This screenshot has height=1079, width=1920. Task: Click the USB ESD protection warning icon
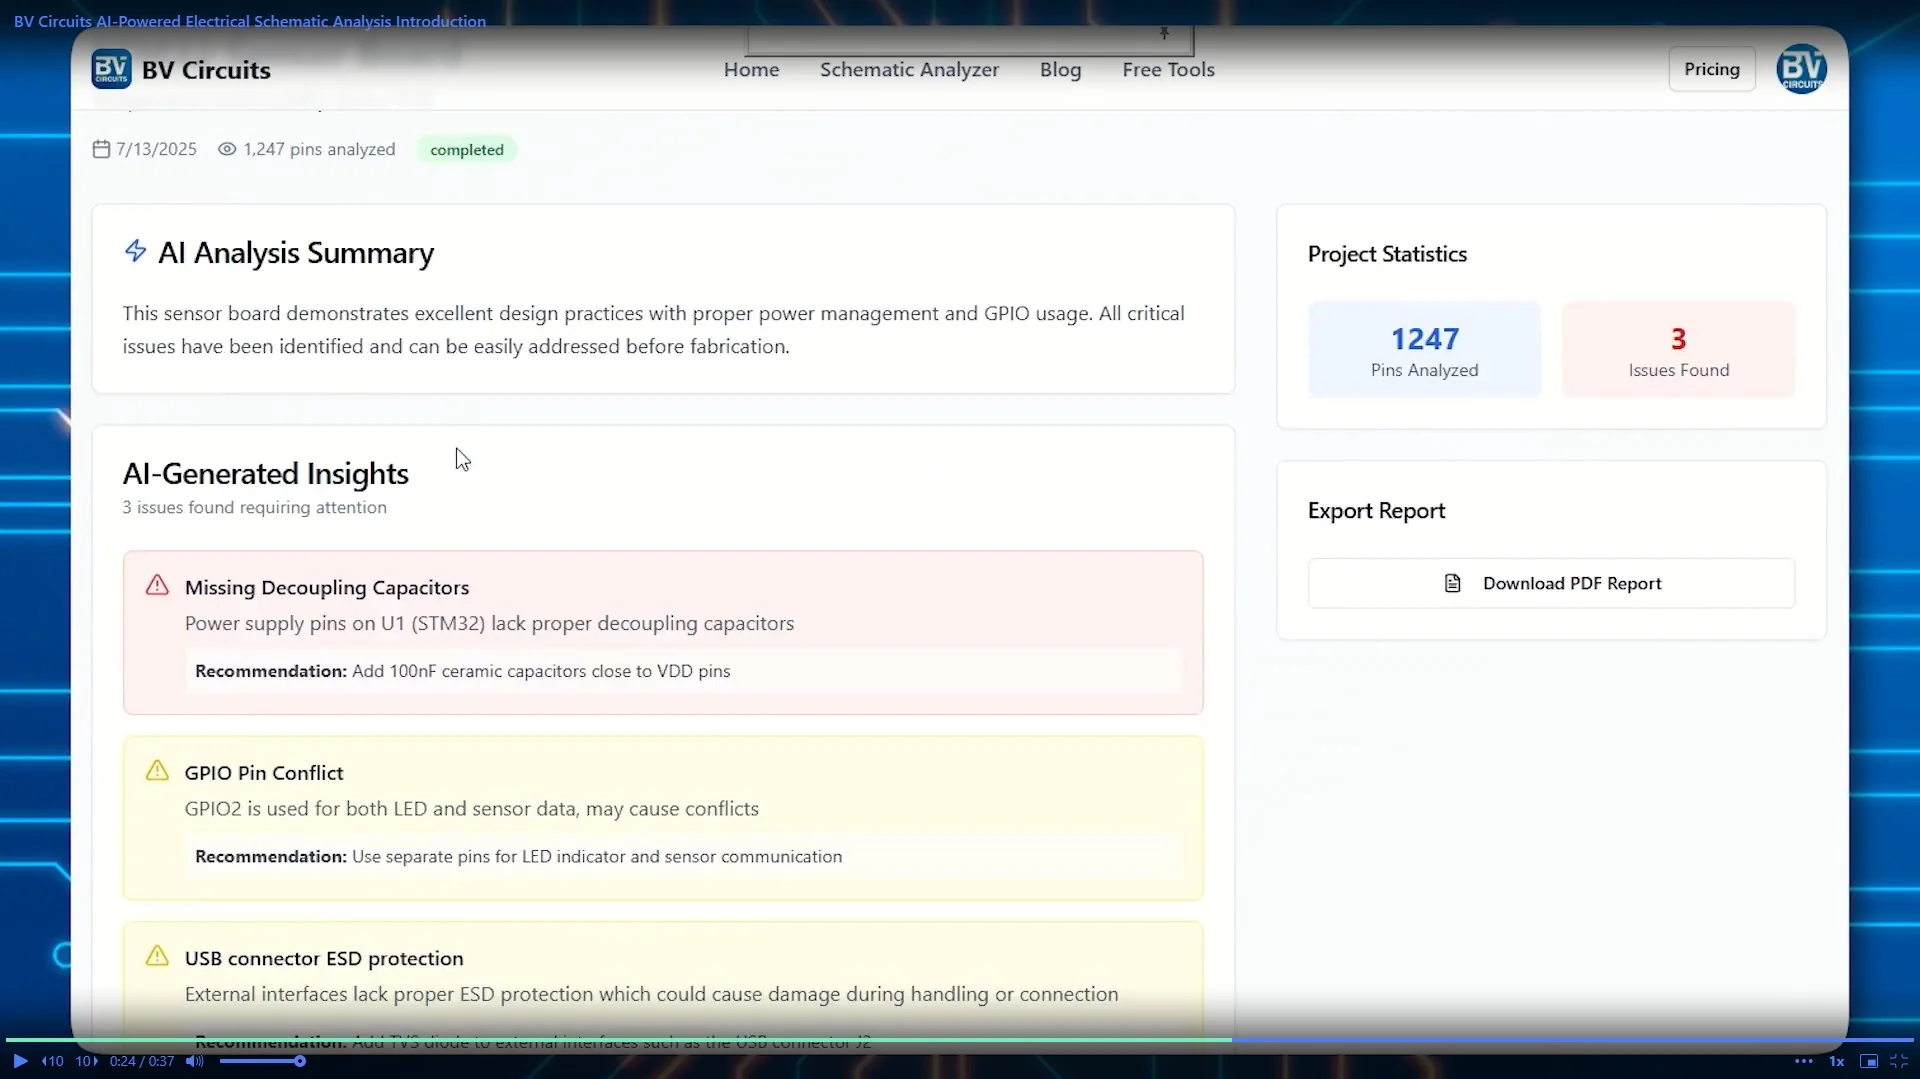[157, 956]
